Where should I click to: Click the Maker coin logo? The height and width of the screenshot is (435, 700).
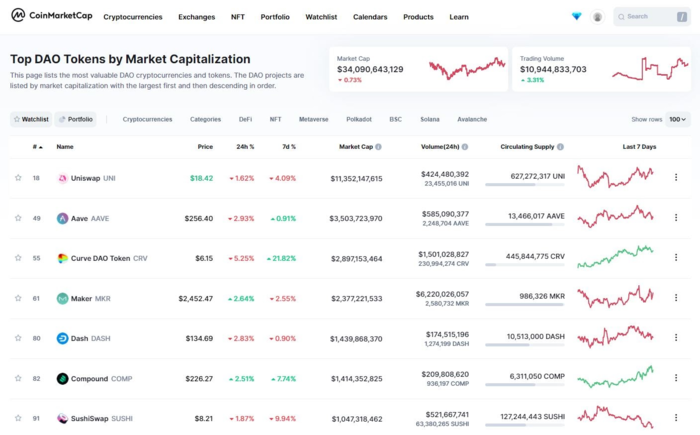coord(62,298)
